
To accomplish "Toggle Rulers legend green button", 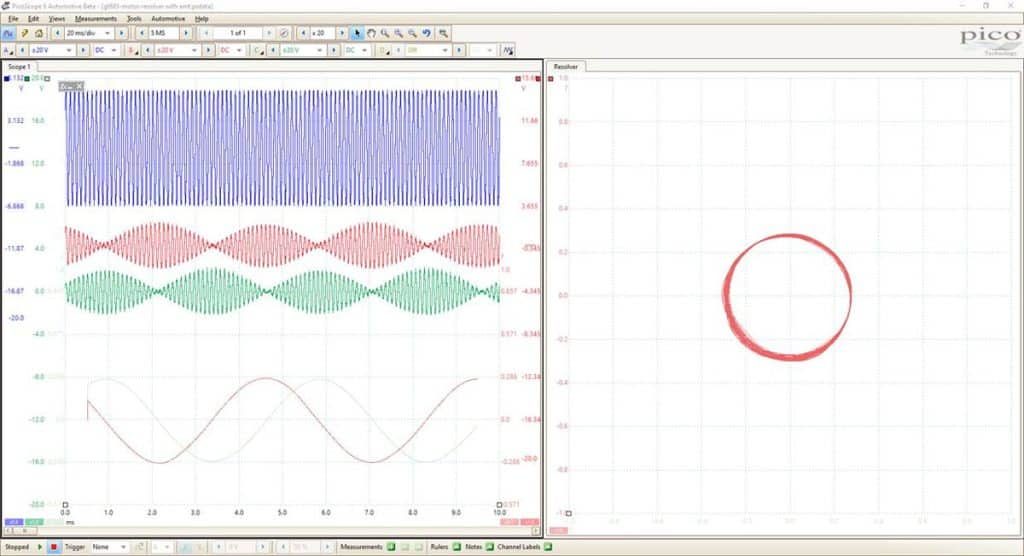I will point(456,547).
